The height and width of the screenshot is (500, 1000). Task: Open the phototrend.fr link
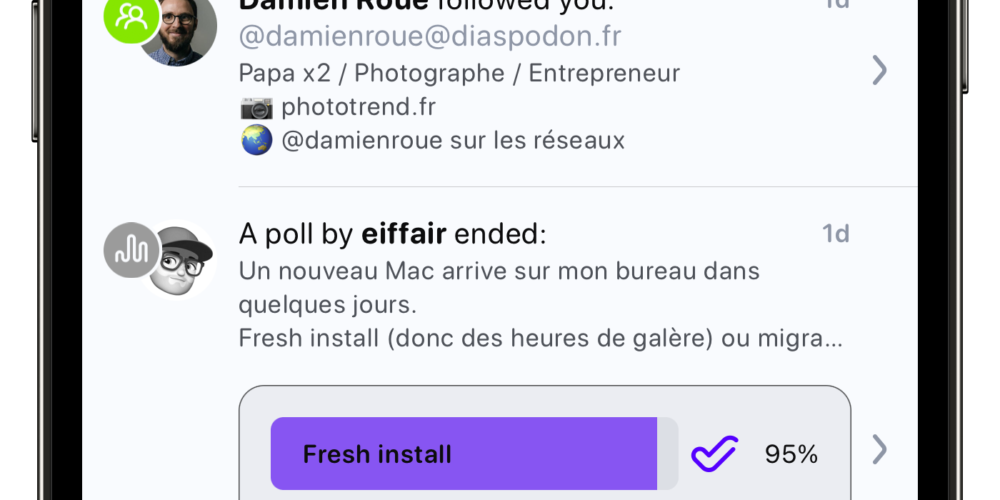(358, 107)
